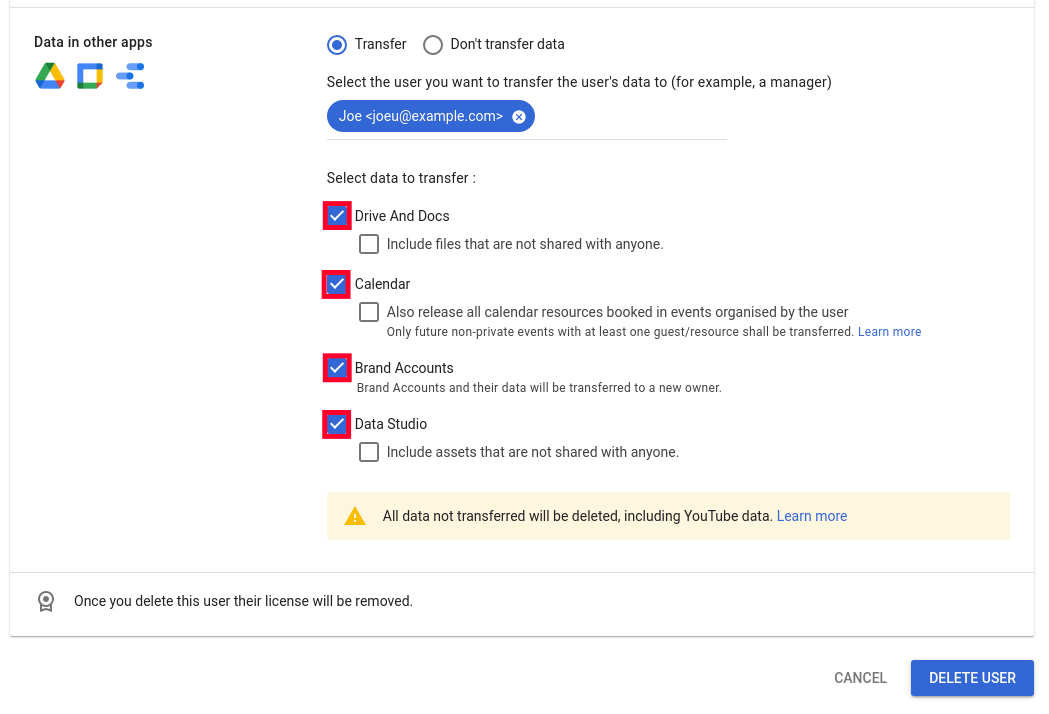Click the DELETE USER button
The height and width of the screenshot is (714, 1049).
(971, 678)
